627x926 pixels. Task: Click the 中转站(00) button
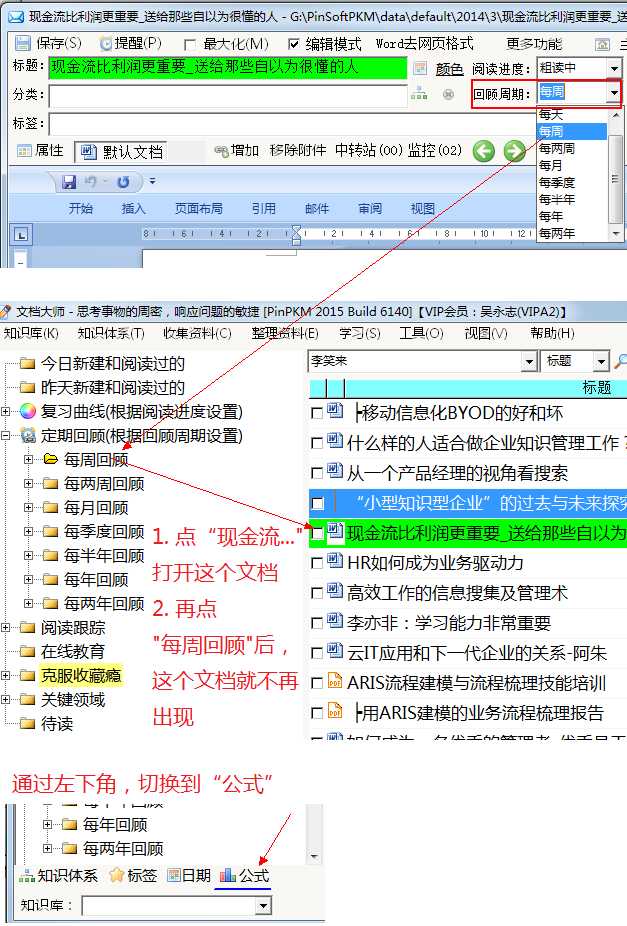click(x=368, y=151)
